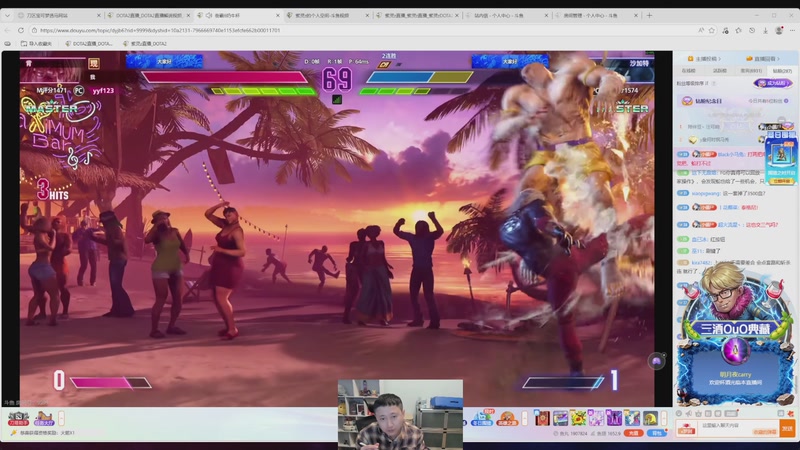This screenshot has height=450, width=800.
Task: Click username xiaopgwang in chat
Action: (706, 193)
